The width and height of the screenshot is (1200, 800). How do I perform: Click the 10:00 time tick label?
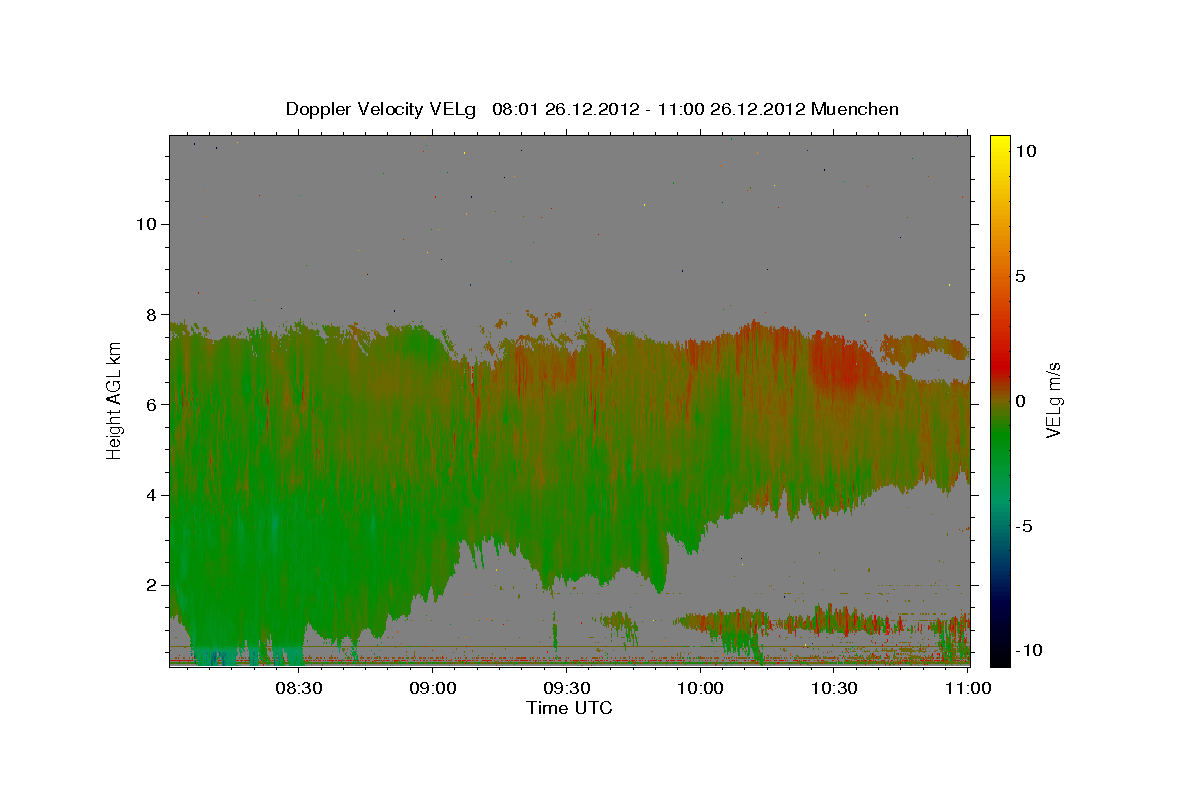(700, 688)
